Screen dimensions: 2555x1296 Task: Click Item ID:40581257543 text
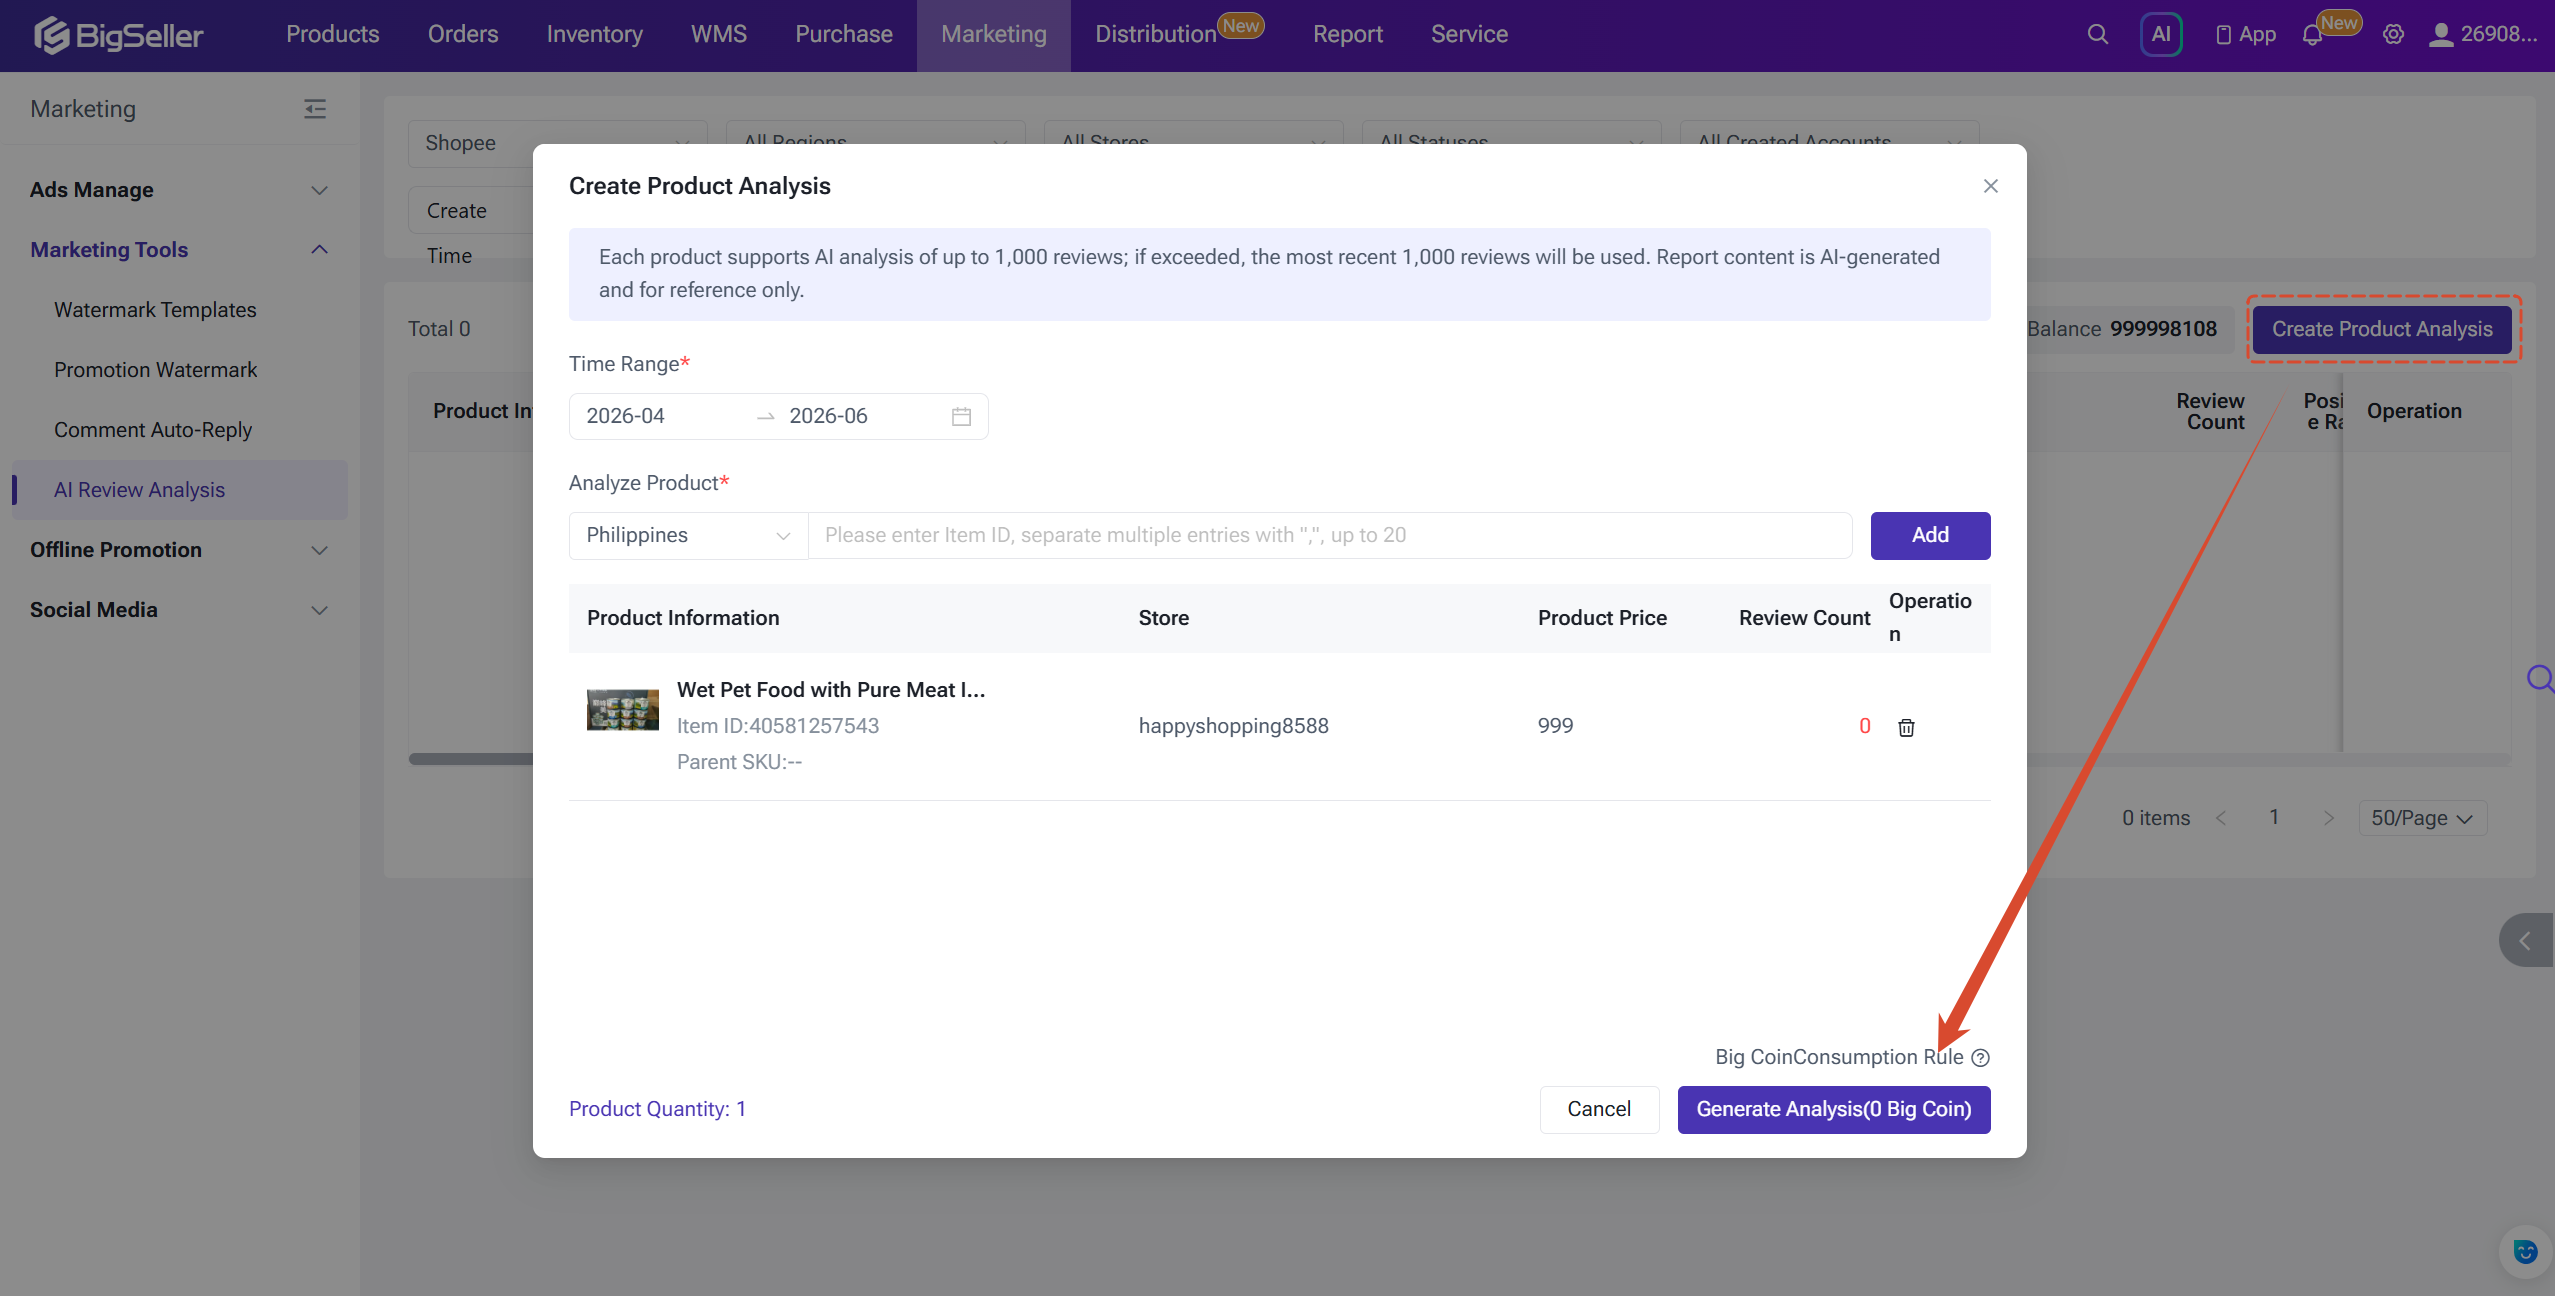tap(778, 726)
